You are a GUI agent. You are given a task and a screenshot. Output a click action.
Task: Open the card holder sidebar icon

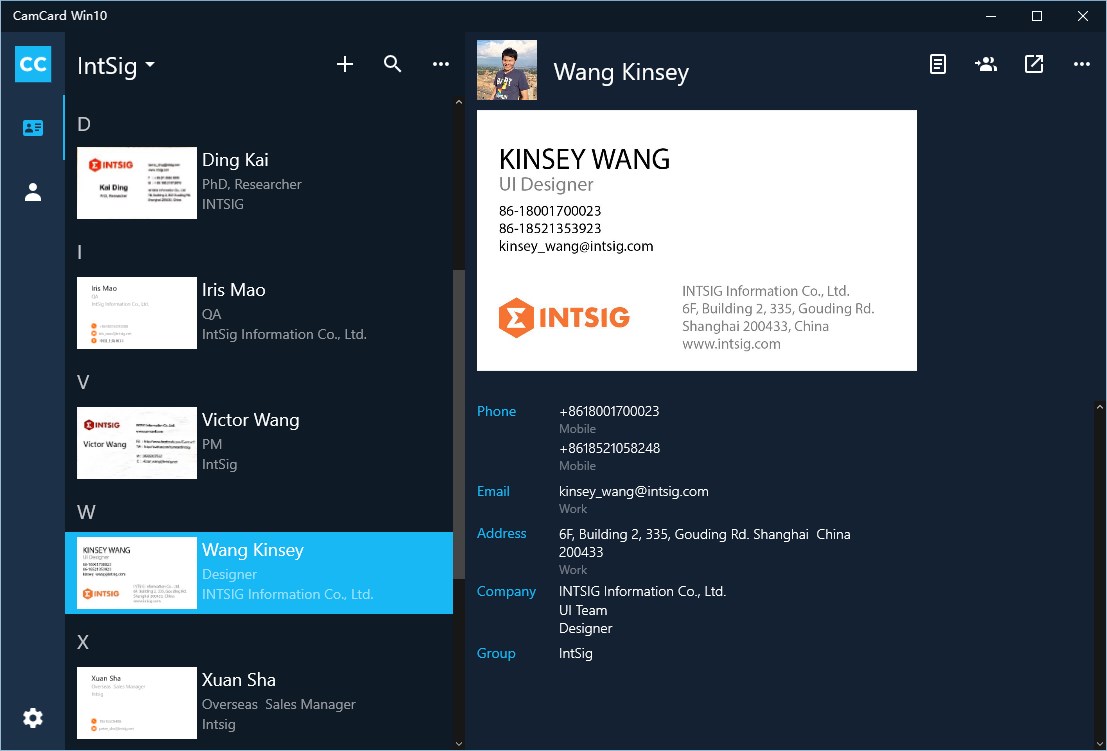coord(32,128)
